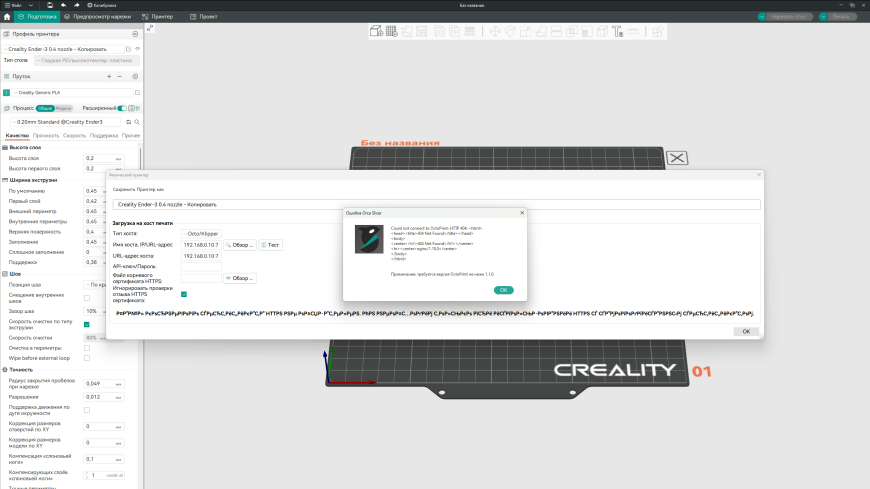The width and height of the screenshot is (870, 489).
Task: Select the Mesh boolean tool icon
Action: click(571, 32)
